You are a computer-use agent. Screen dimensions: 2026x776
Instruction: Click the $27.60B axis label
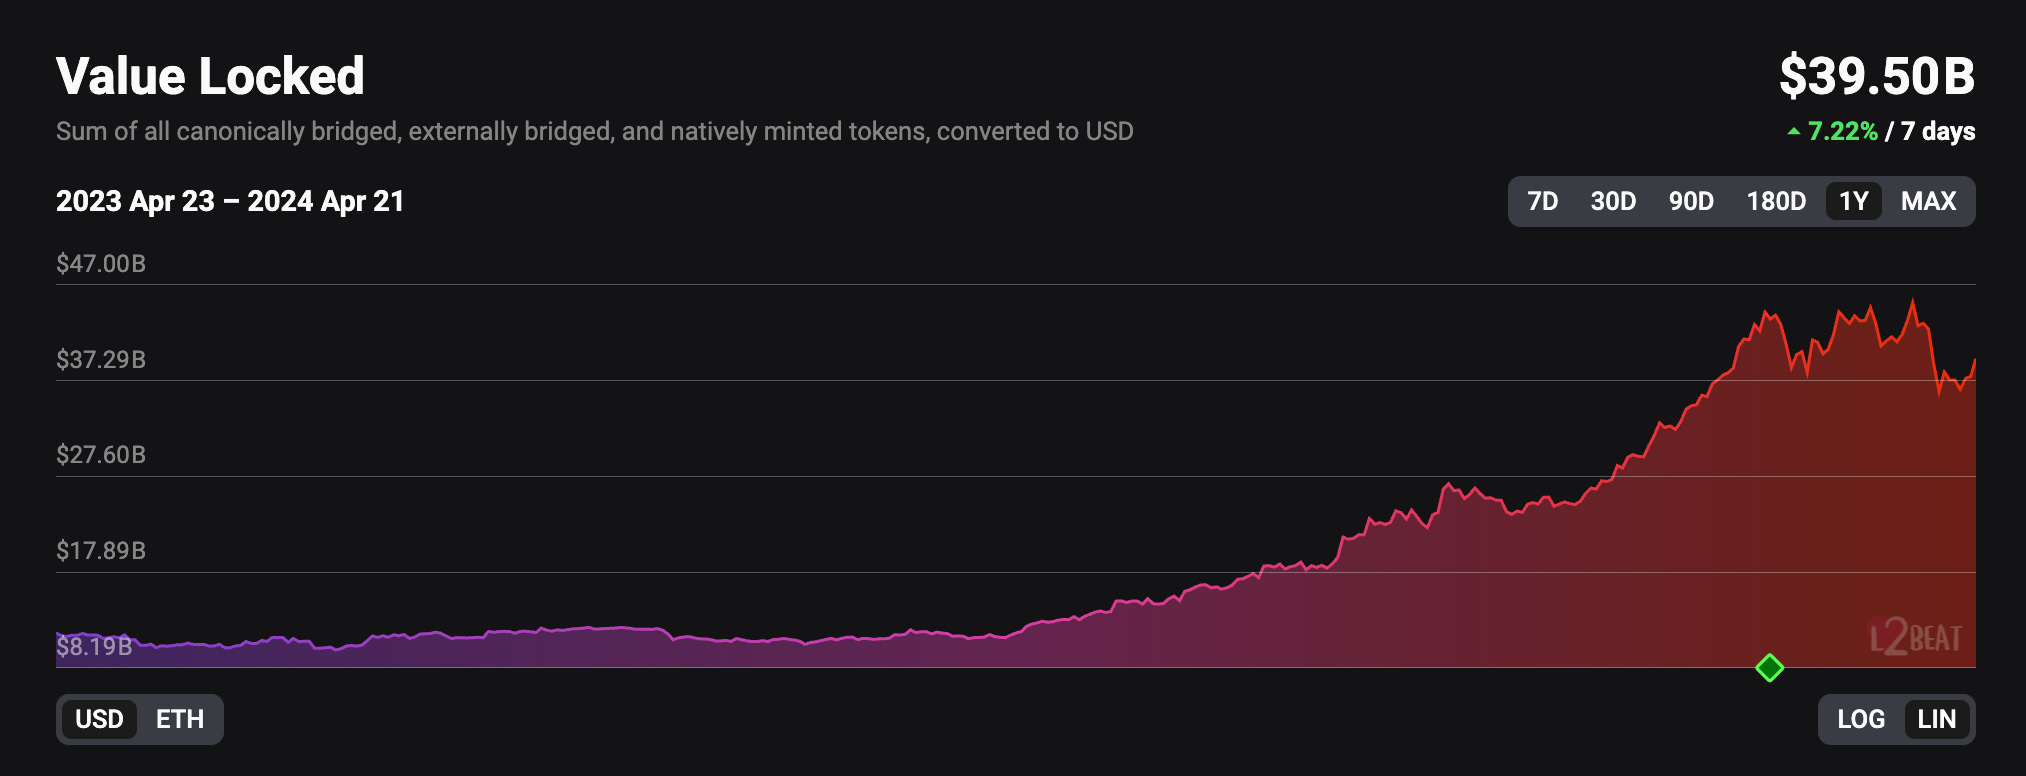[101, 455]
